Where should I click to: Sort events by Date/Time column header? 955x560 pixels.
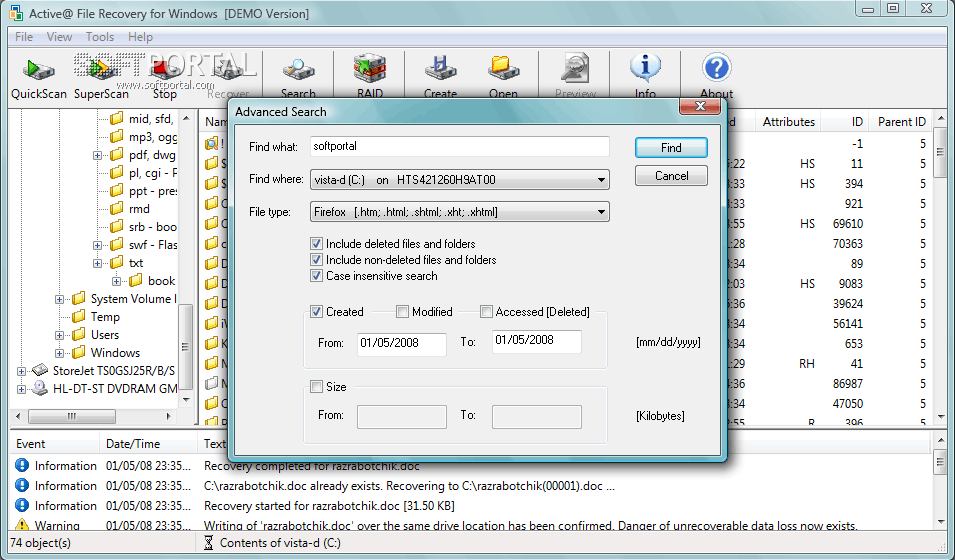tap(148, 444)
